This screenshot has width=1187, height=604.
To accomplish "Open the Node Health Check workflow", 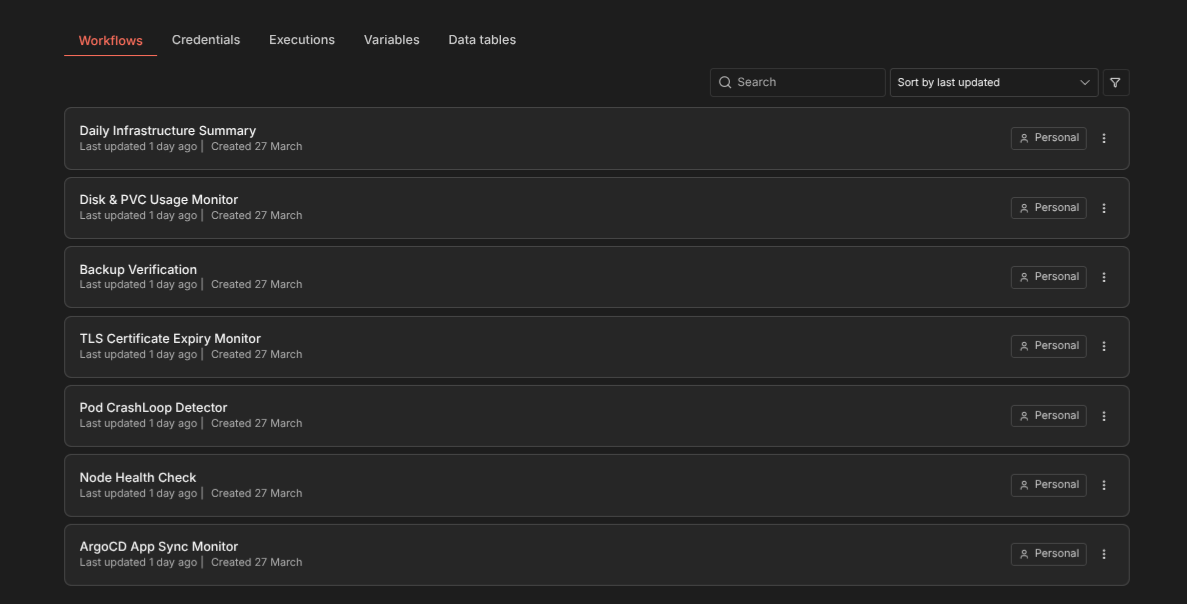I will point(137,477).
